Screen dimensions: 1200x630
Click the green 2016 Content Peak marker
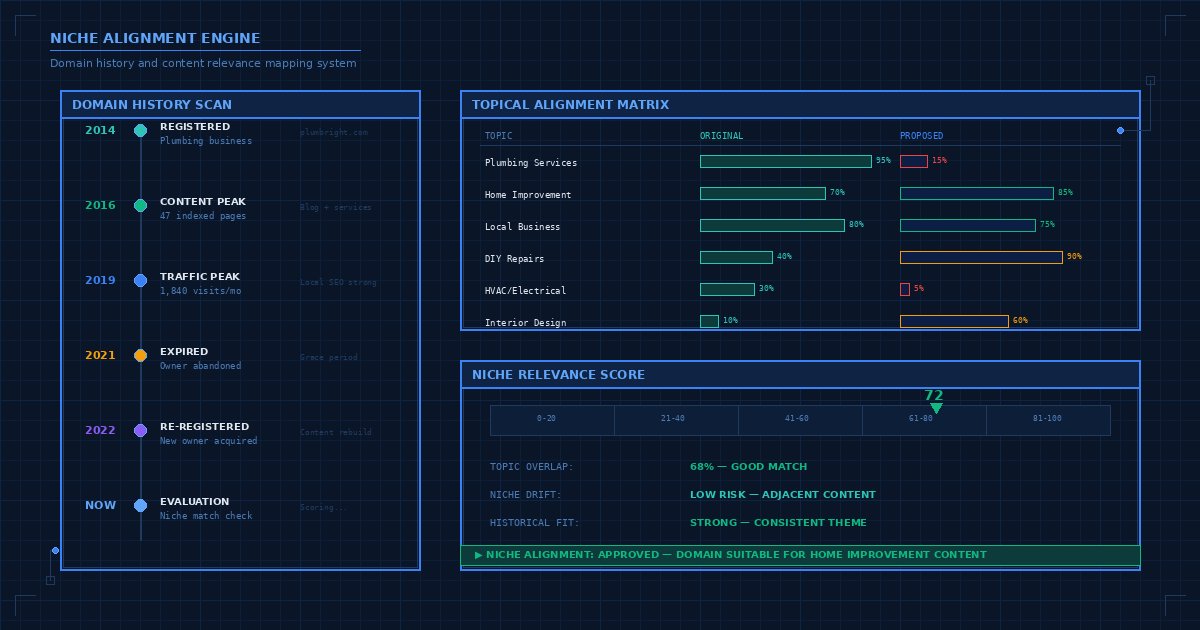(140, 206)
